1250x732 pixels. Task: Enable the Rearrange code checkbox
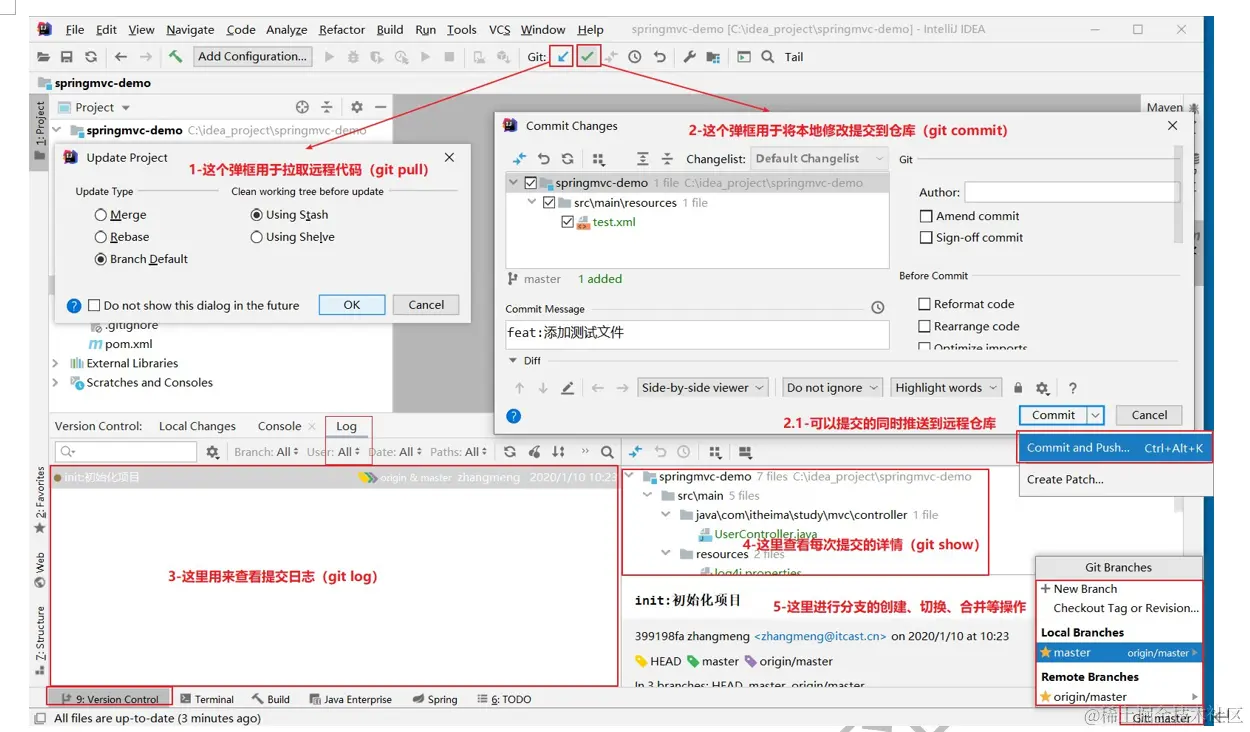click(x=925, y=326)
